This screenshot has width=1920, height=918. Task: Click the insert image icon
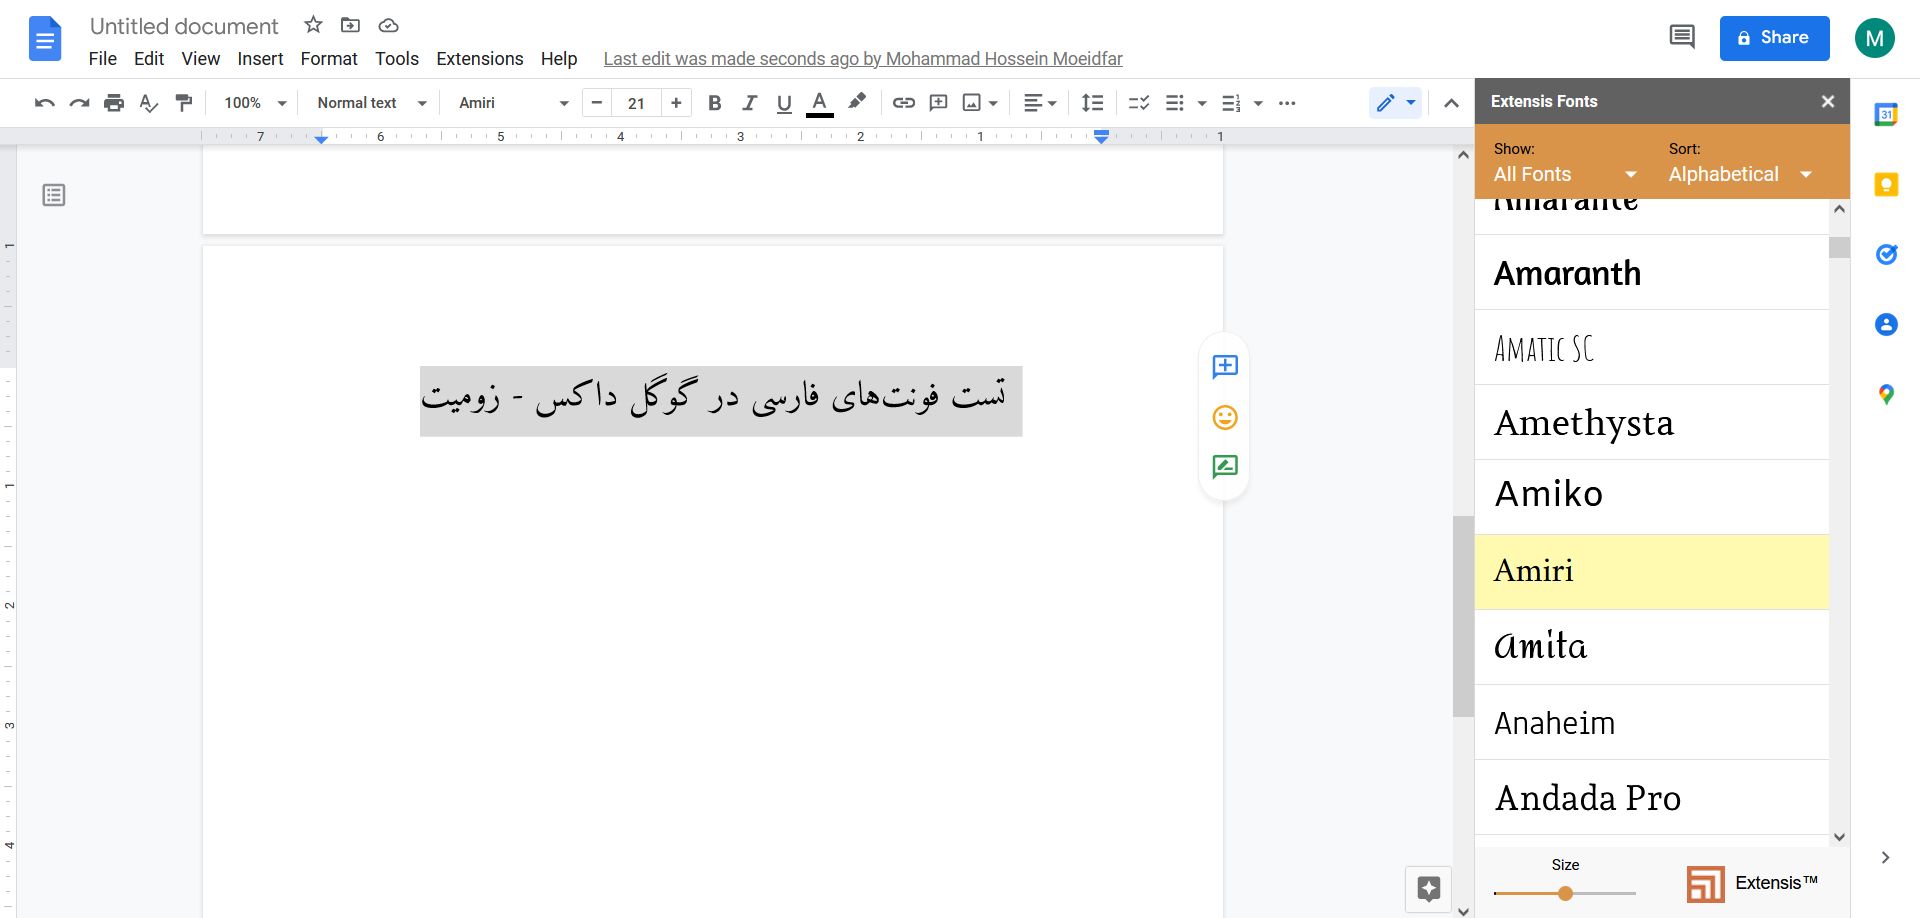(x=971, y=102)
